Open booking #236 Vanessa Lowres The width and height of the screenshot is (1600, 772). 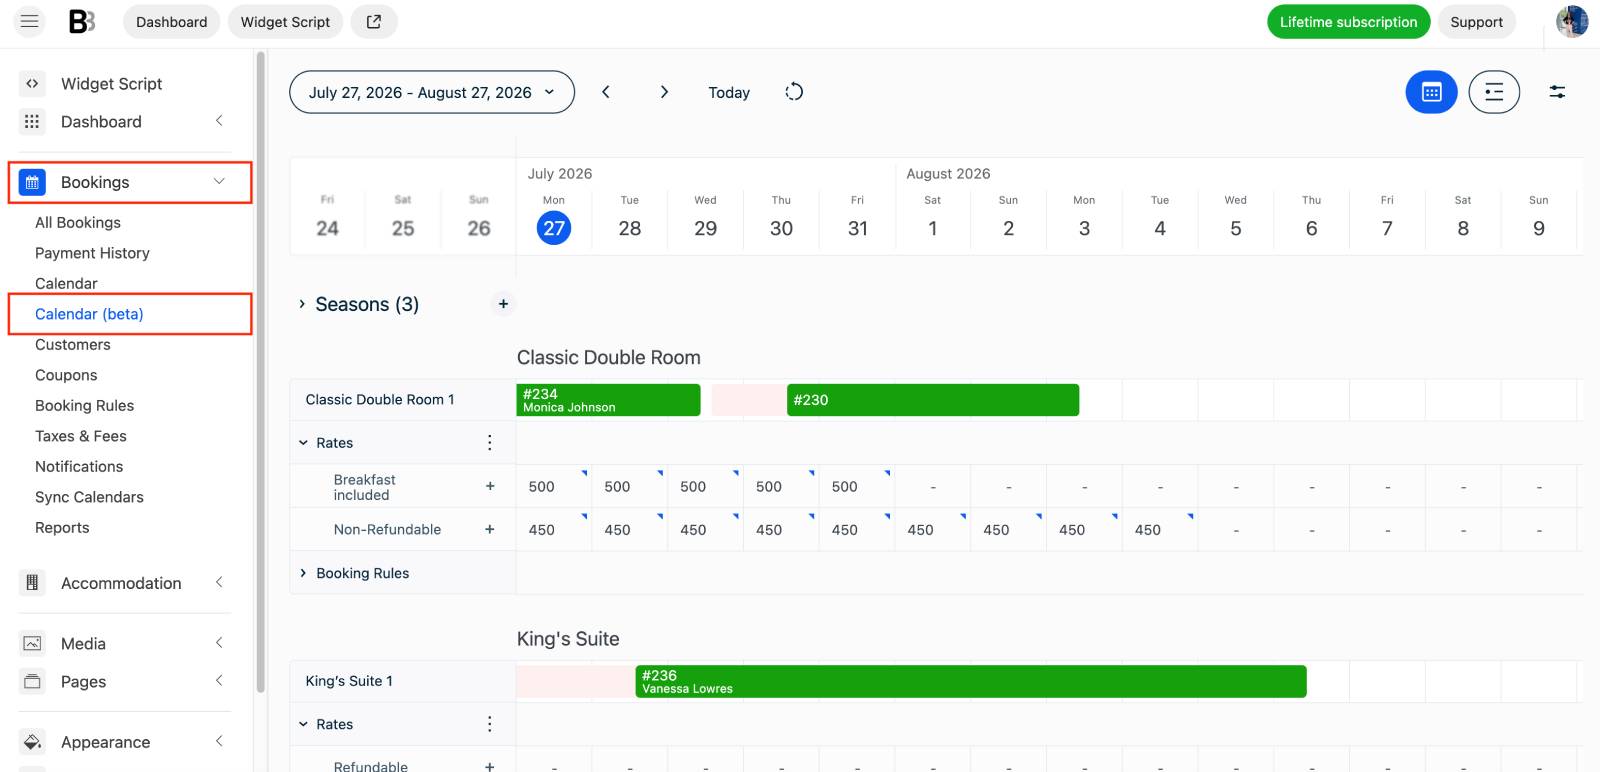[971, 681]
